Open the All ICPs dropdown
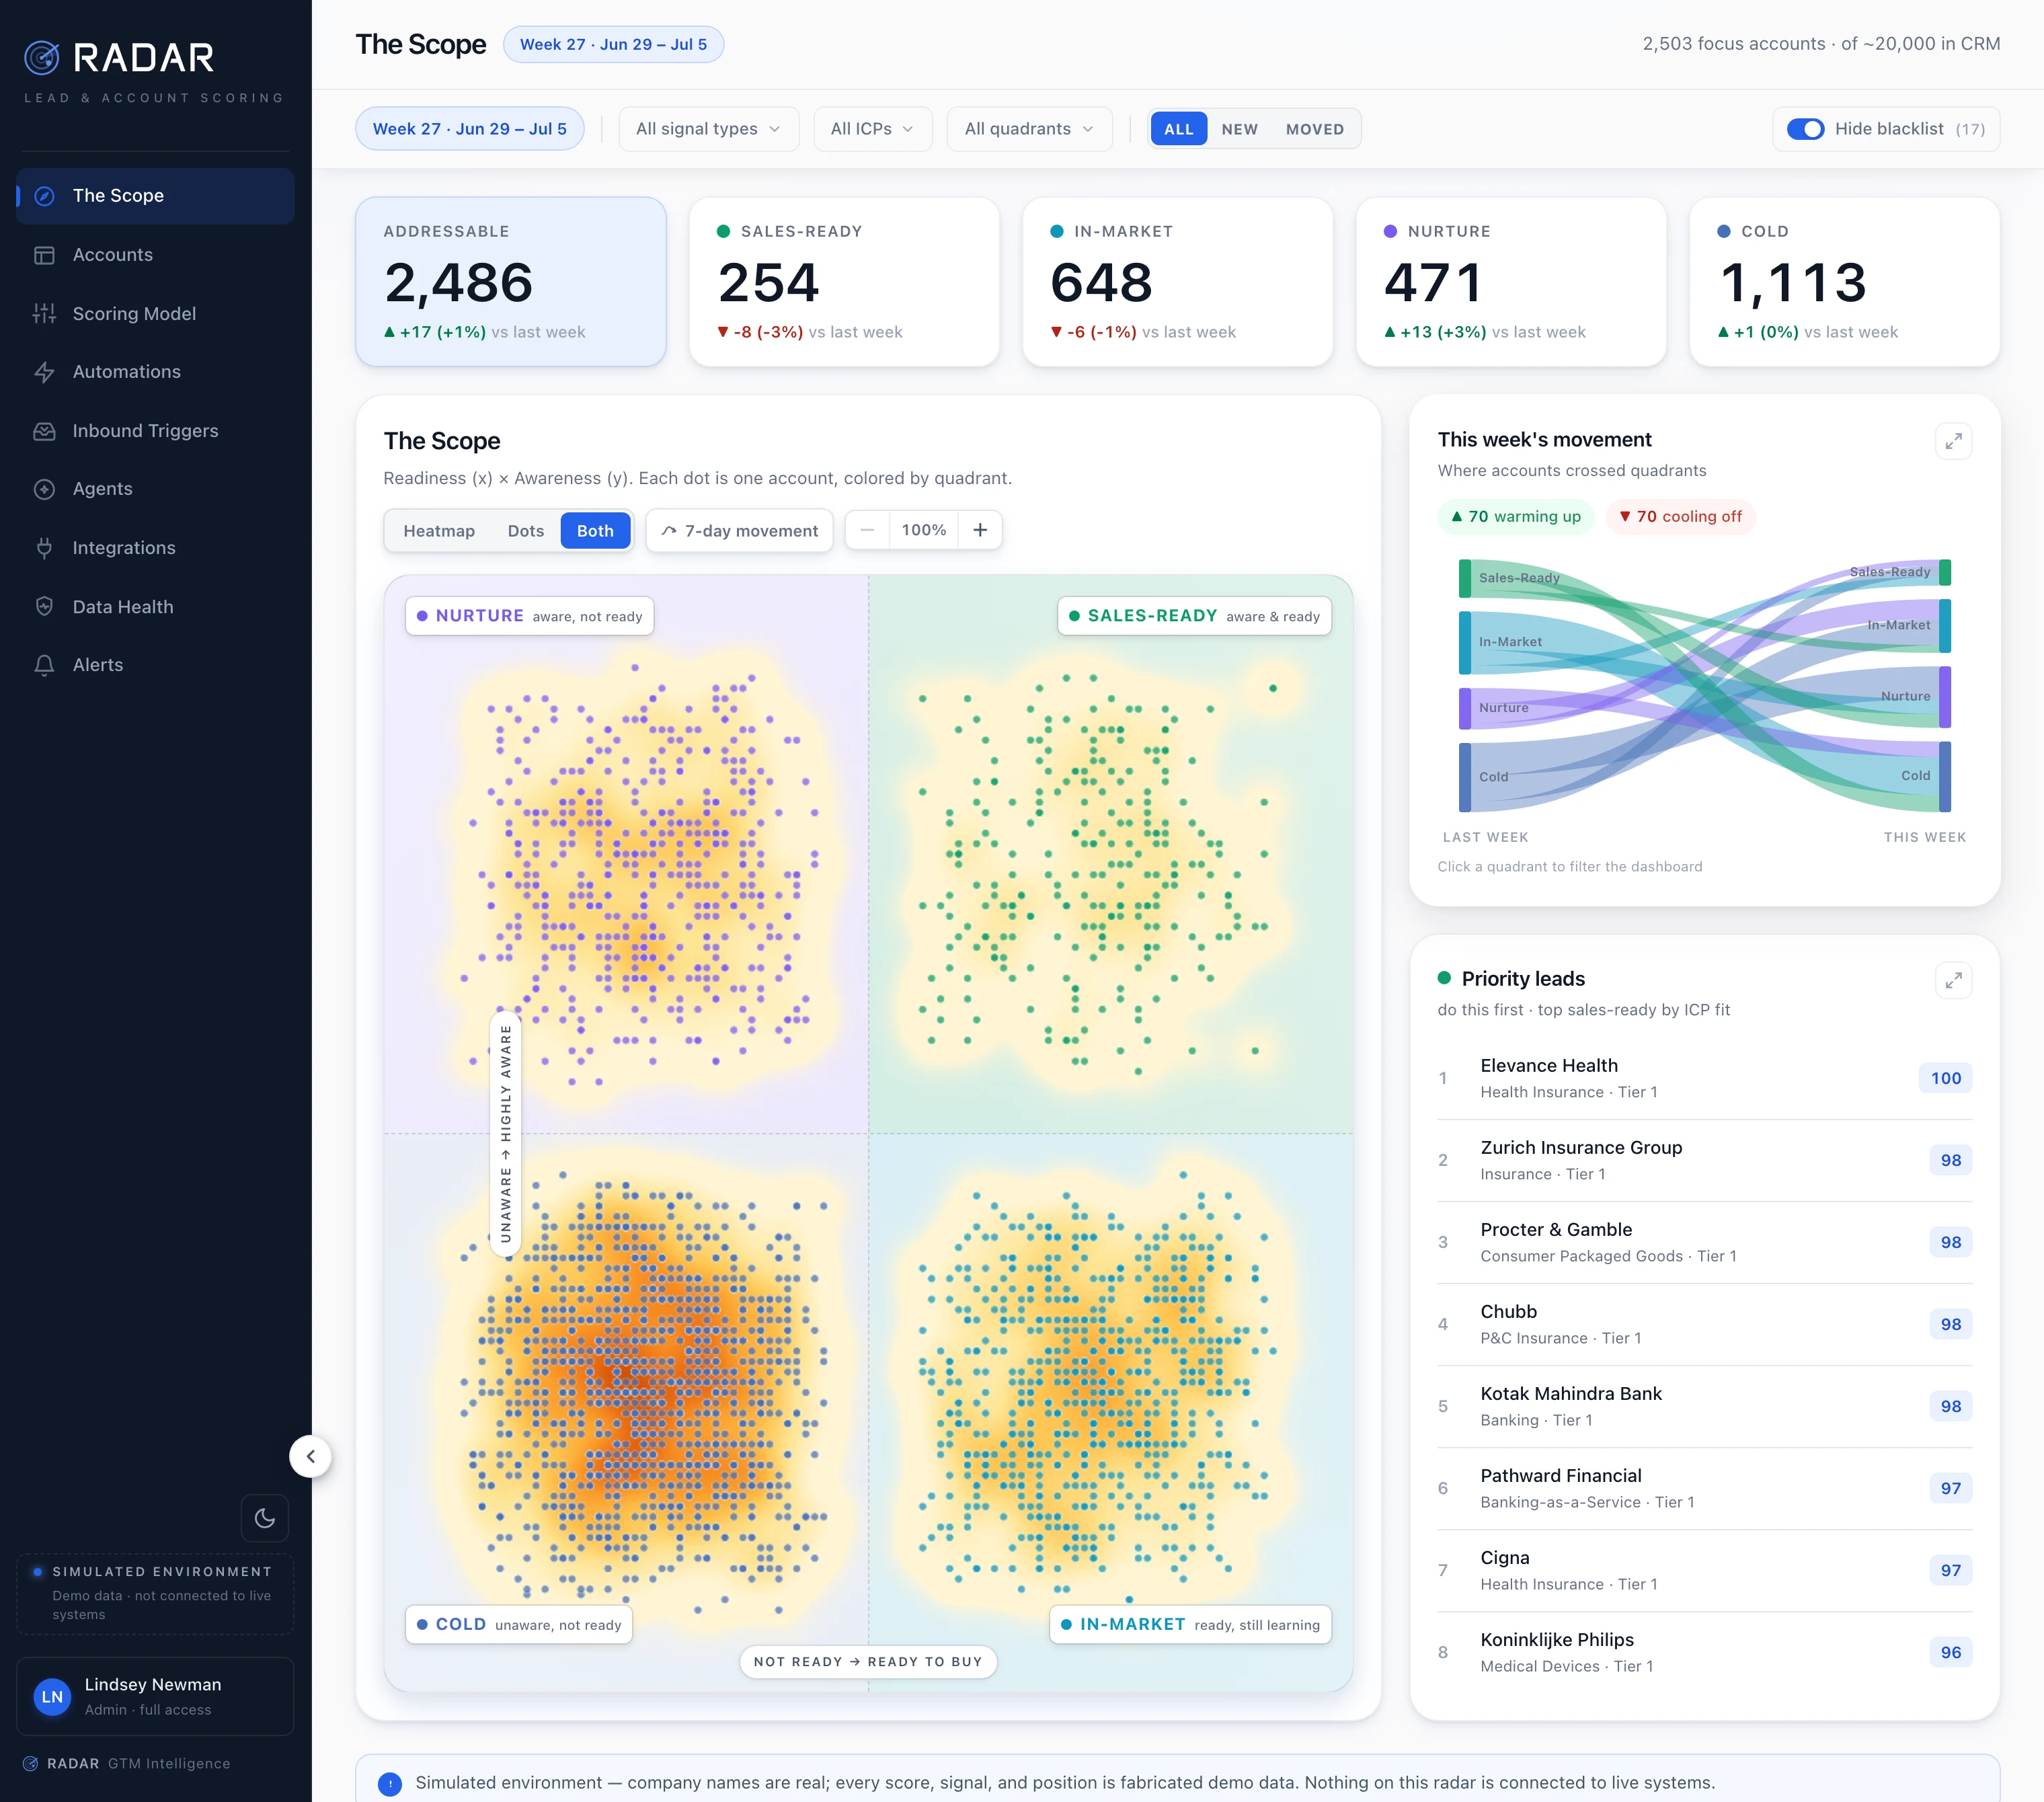Viewport: 2044px width, 1802px height. coord(872,129)
